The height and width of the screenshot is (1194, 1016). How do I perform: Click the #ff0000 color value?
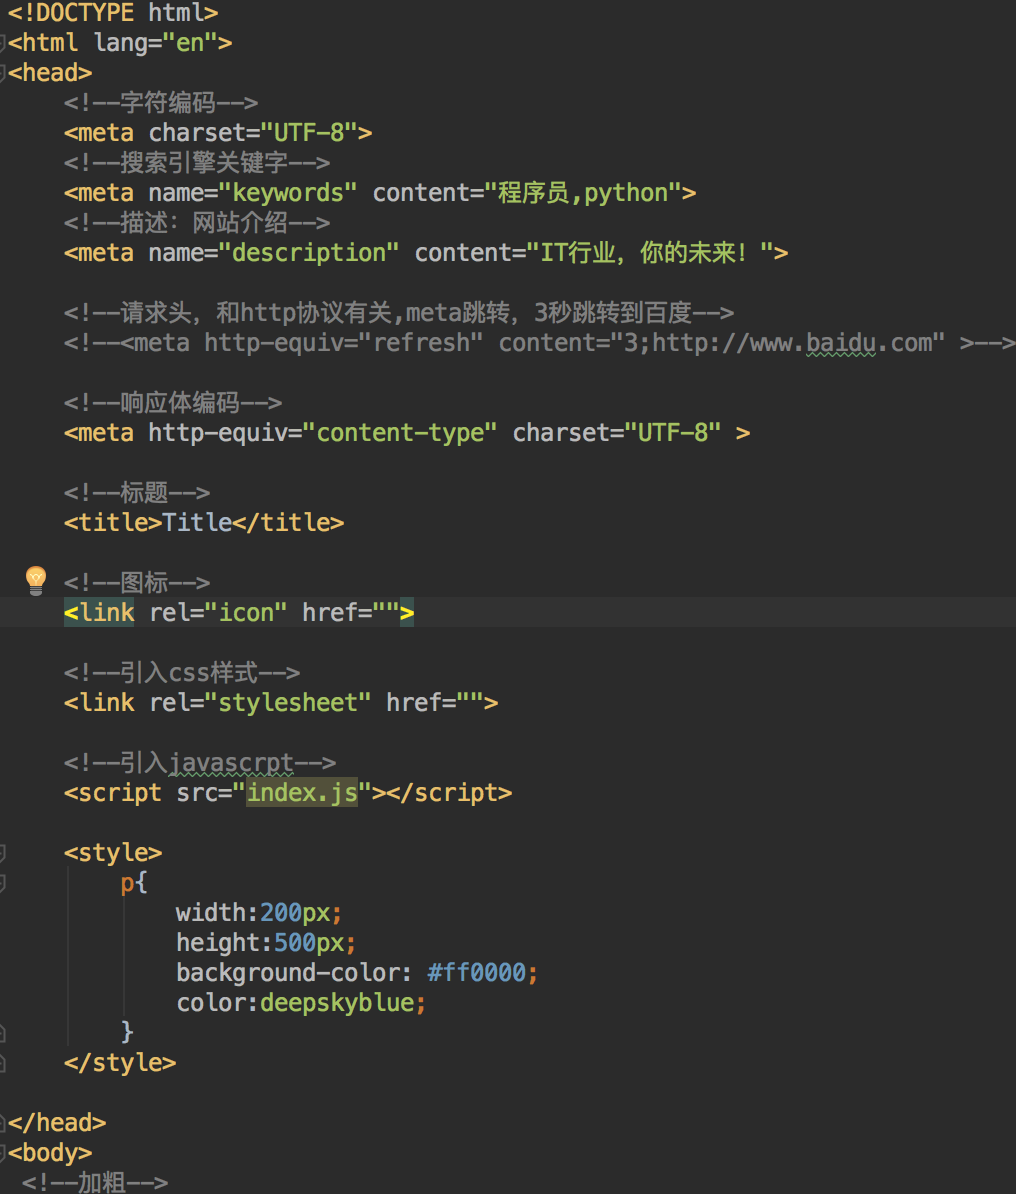pyautogui.click(x=477, y=973)
